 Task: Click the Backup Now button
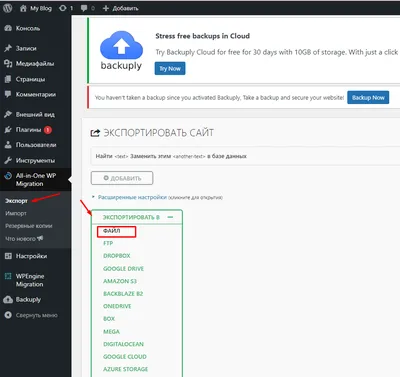[x=368, y=97]
